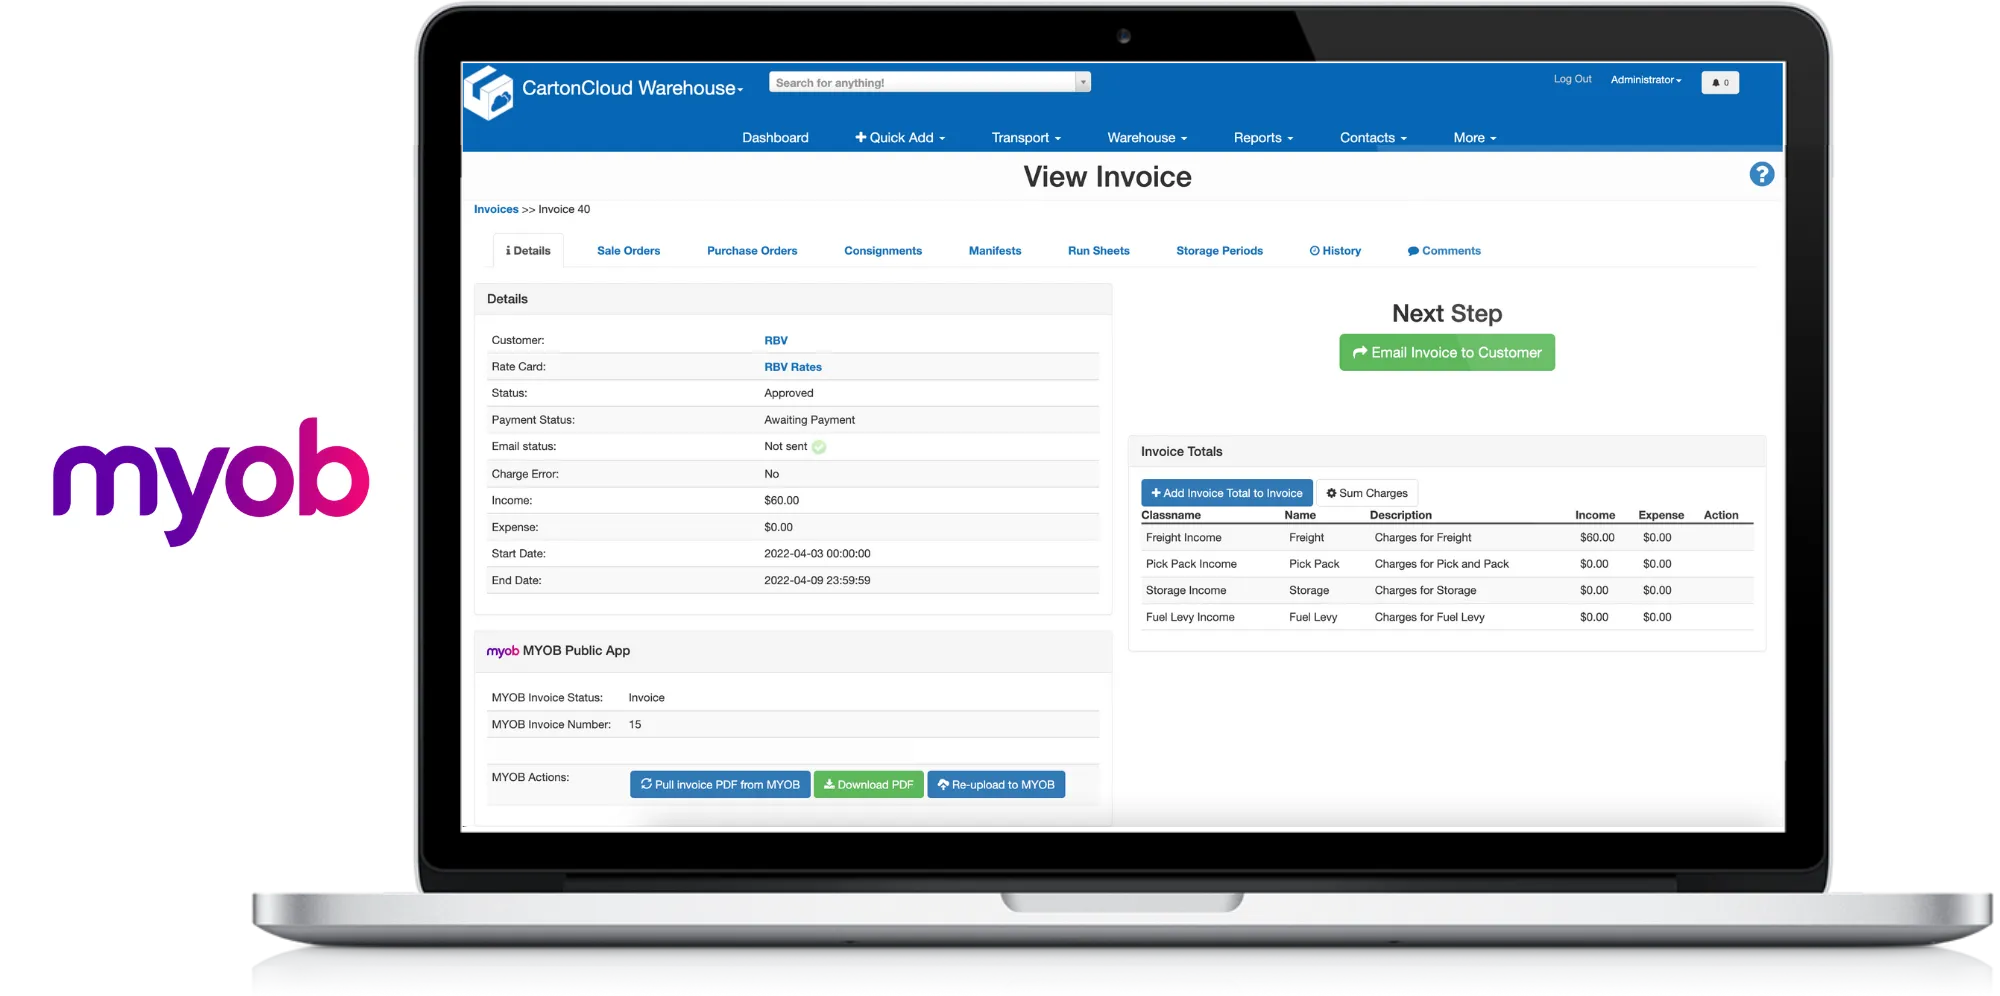Click the Sum Charges gear icon

point(1330,492)
